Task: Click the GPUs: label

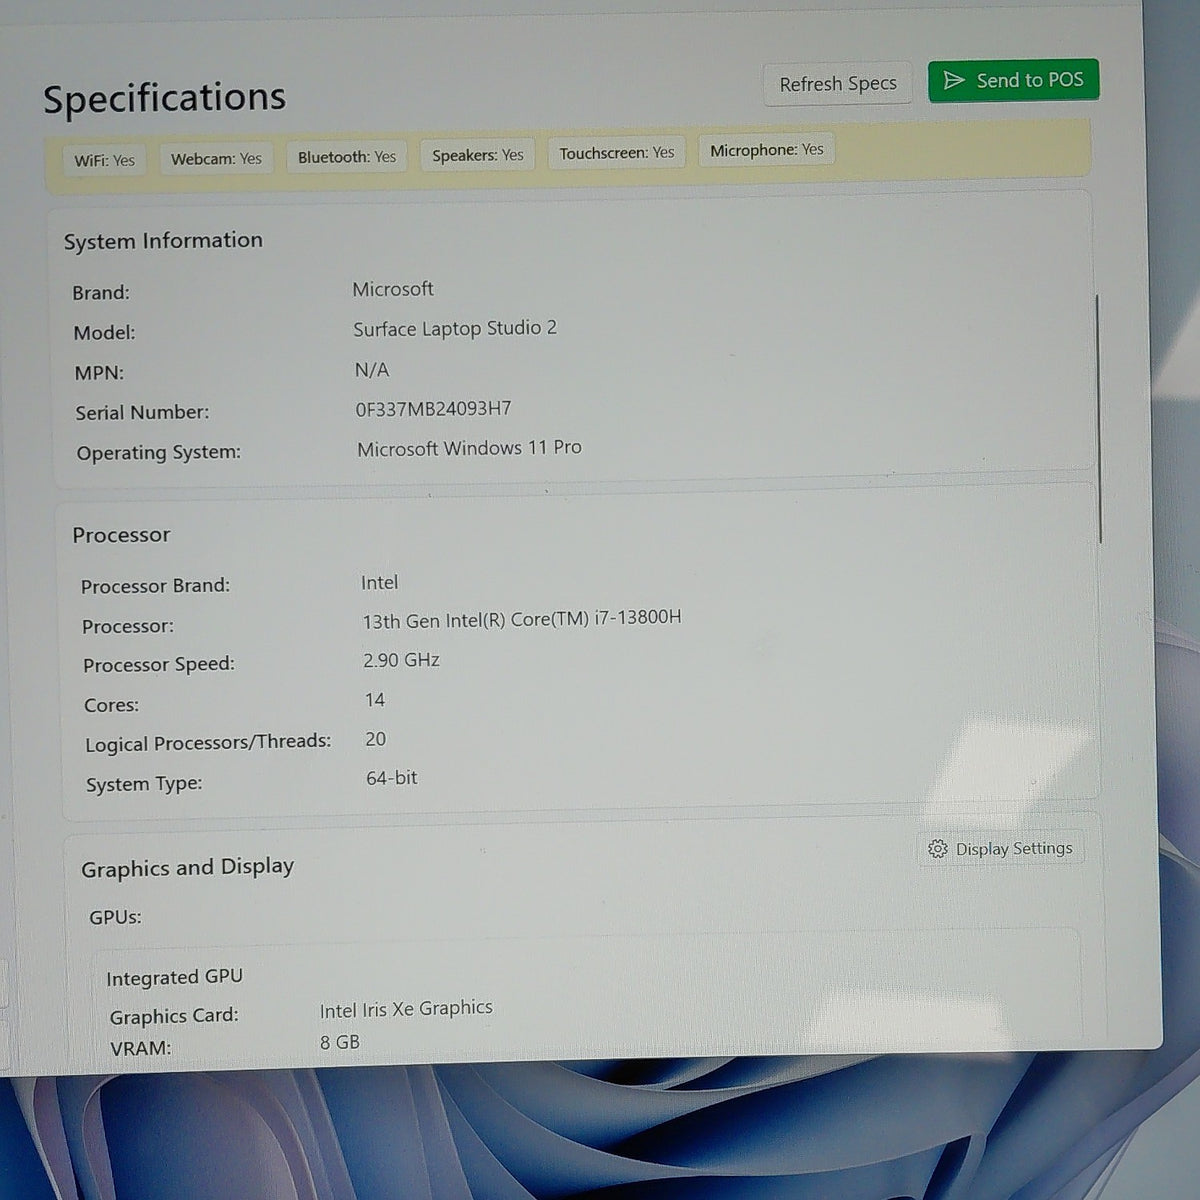Action: coord(115,917)
